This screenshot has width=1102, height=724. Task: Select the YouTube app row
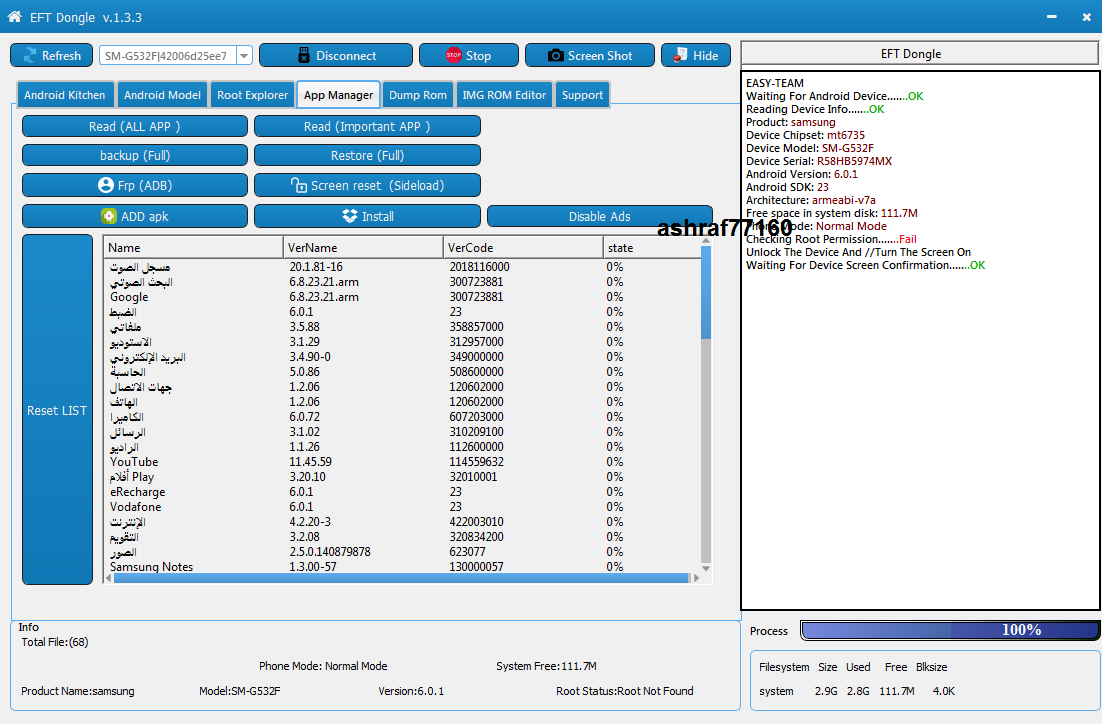(402, 462)
